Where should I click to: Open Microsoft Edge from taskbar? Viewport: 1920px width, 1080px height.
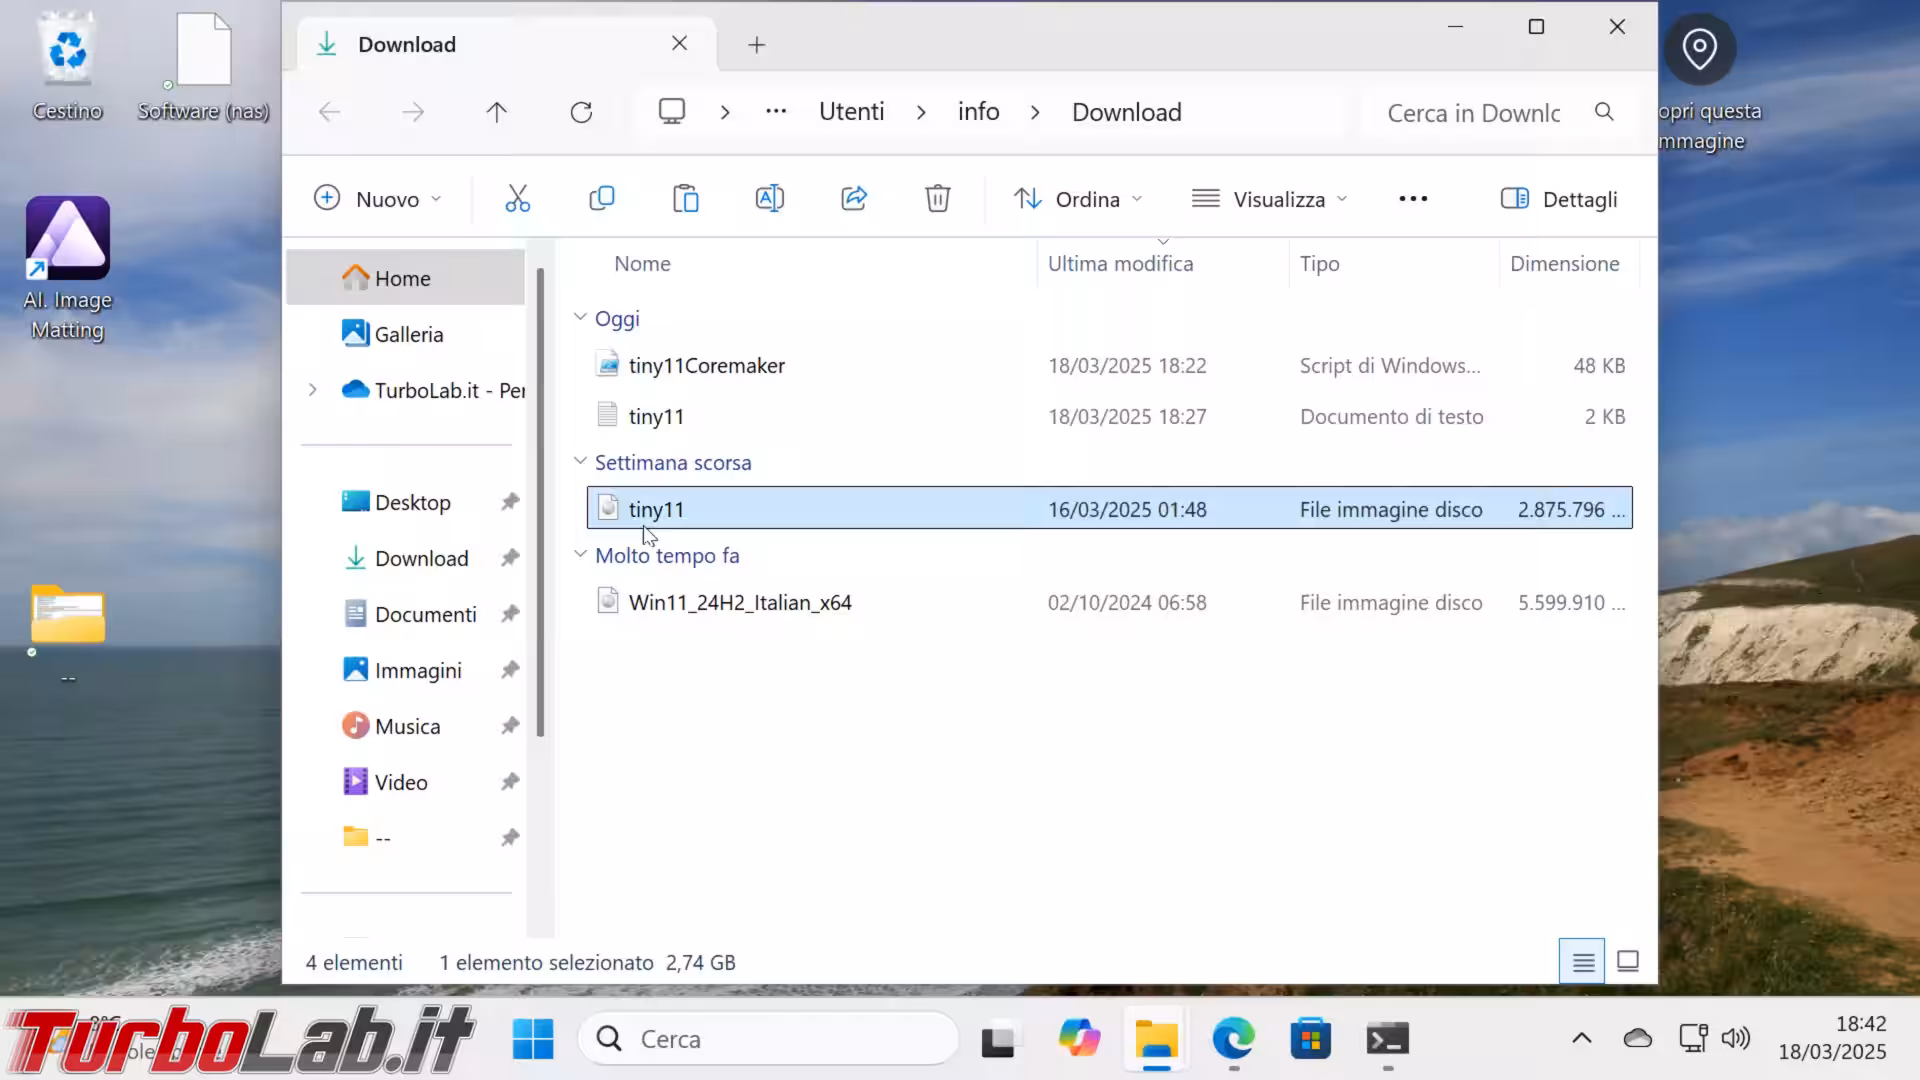[x=1233, y=1040]
